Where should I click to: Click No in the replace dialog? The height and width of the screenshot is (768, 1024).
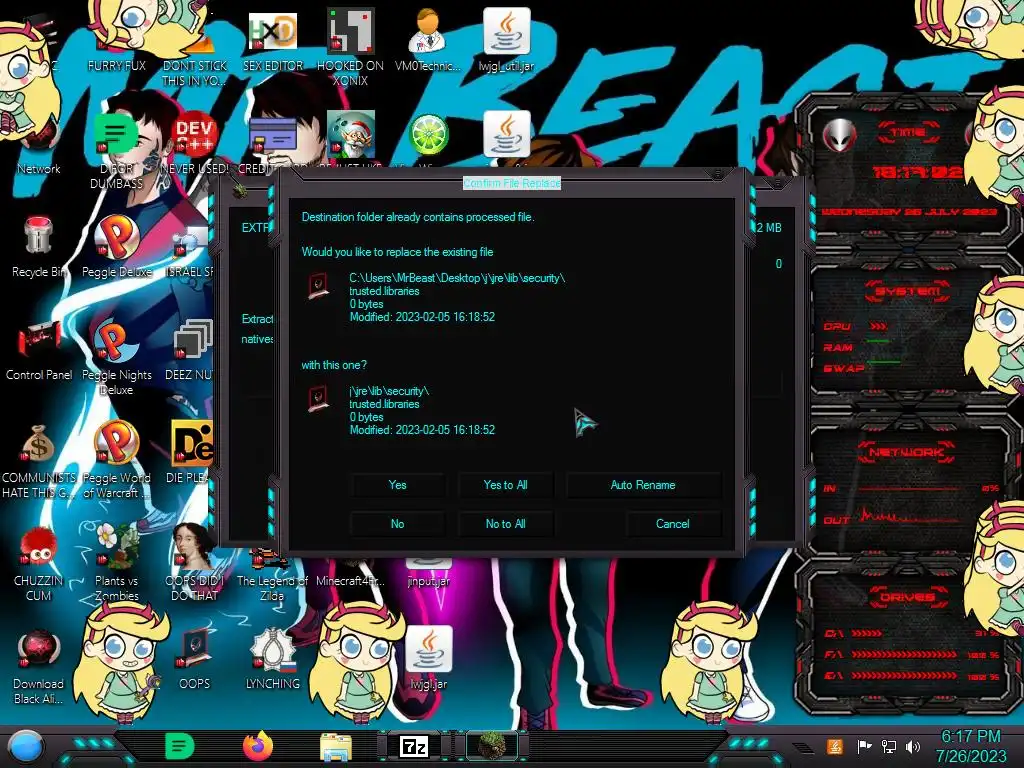[x=397, y=524]
